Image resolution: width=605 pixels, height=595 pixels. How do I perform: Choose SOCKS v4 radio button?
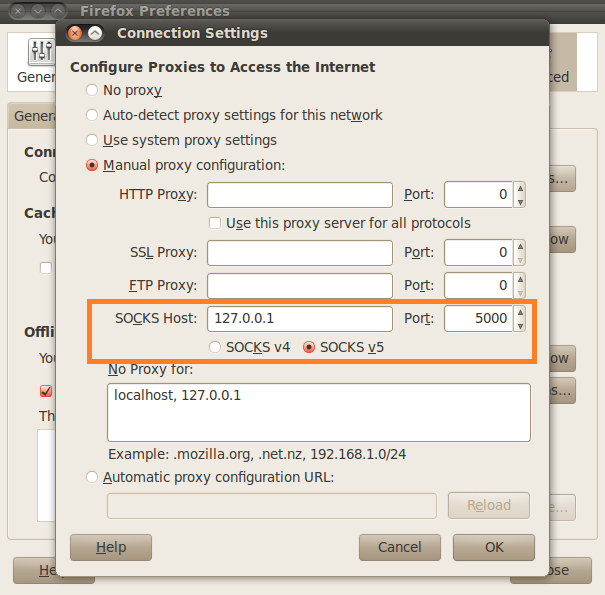click(x=215, y=347)
